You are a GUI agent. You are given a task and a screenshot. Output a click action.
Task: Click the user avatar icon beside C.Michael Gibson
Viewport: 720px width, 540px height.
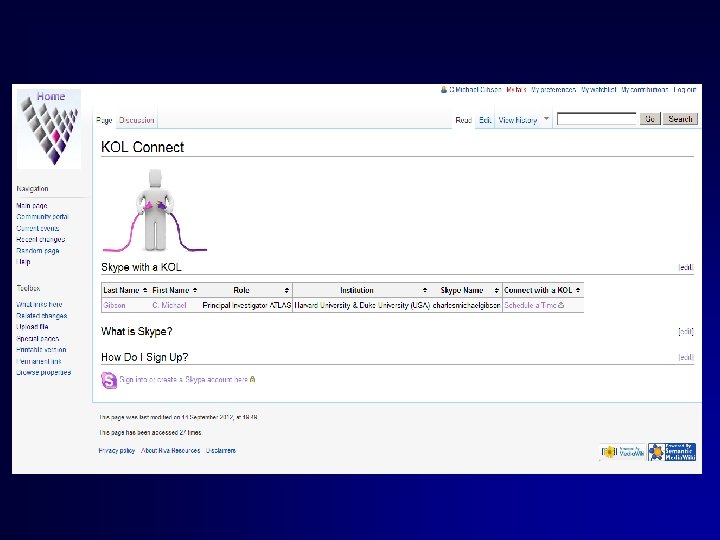[x=444, y=90]
